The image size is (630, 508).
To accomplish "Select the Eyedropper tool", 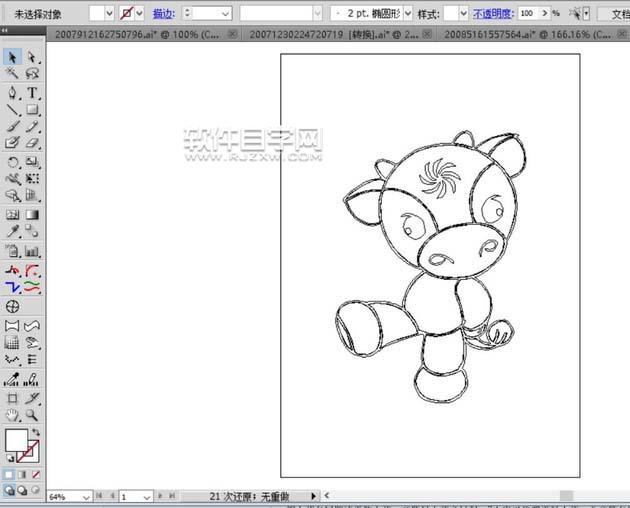I will tap(12, 231).
